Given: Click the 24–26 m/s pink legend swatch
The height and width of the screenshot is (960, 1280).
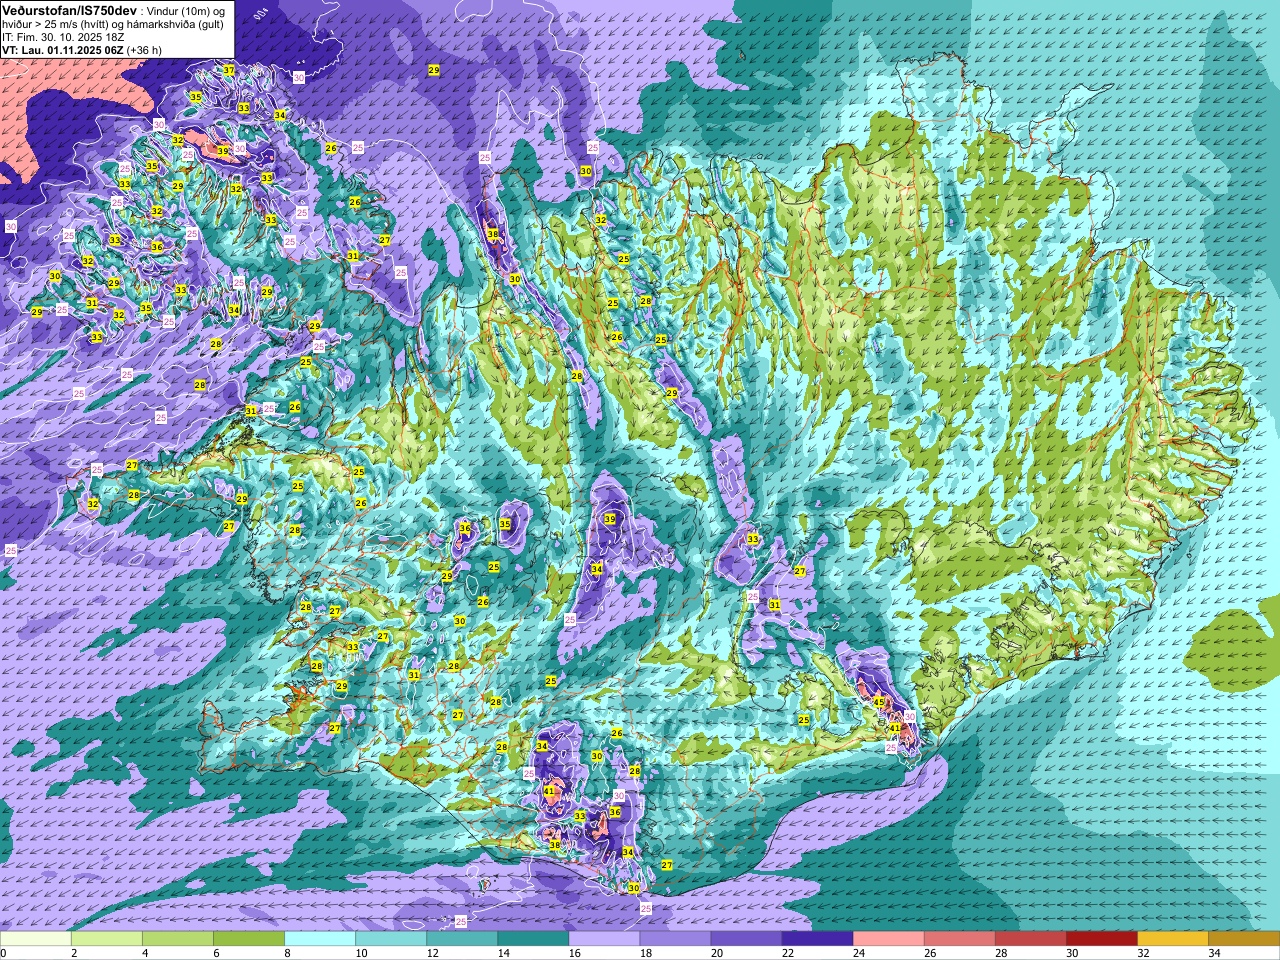Looking at the screenshot, I should [x=888, y=939].
